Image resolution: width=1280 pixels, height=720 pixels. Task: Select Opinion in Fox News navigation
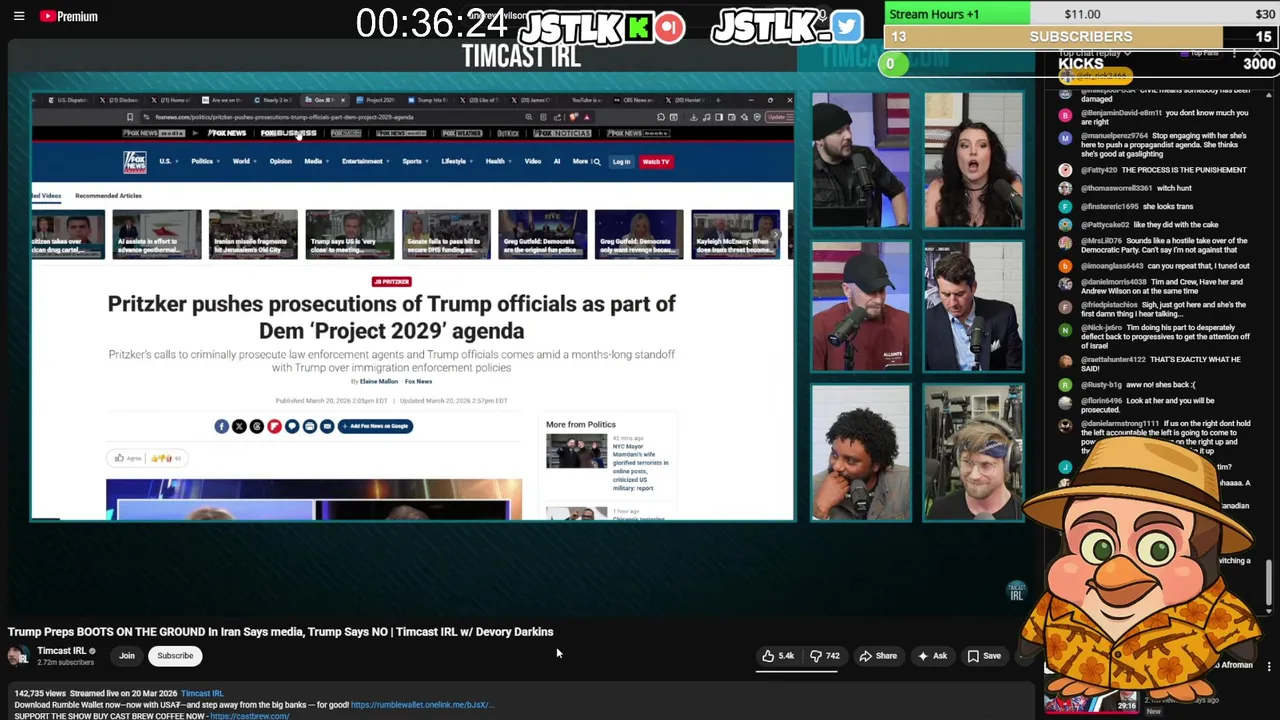[280, 161]
